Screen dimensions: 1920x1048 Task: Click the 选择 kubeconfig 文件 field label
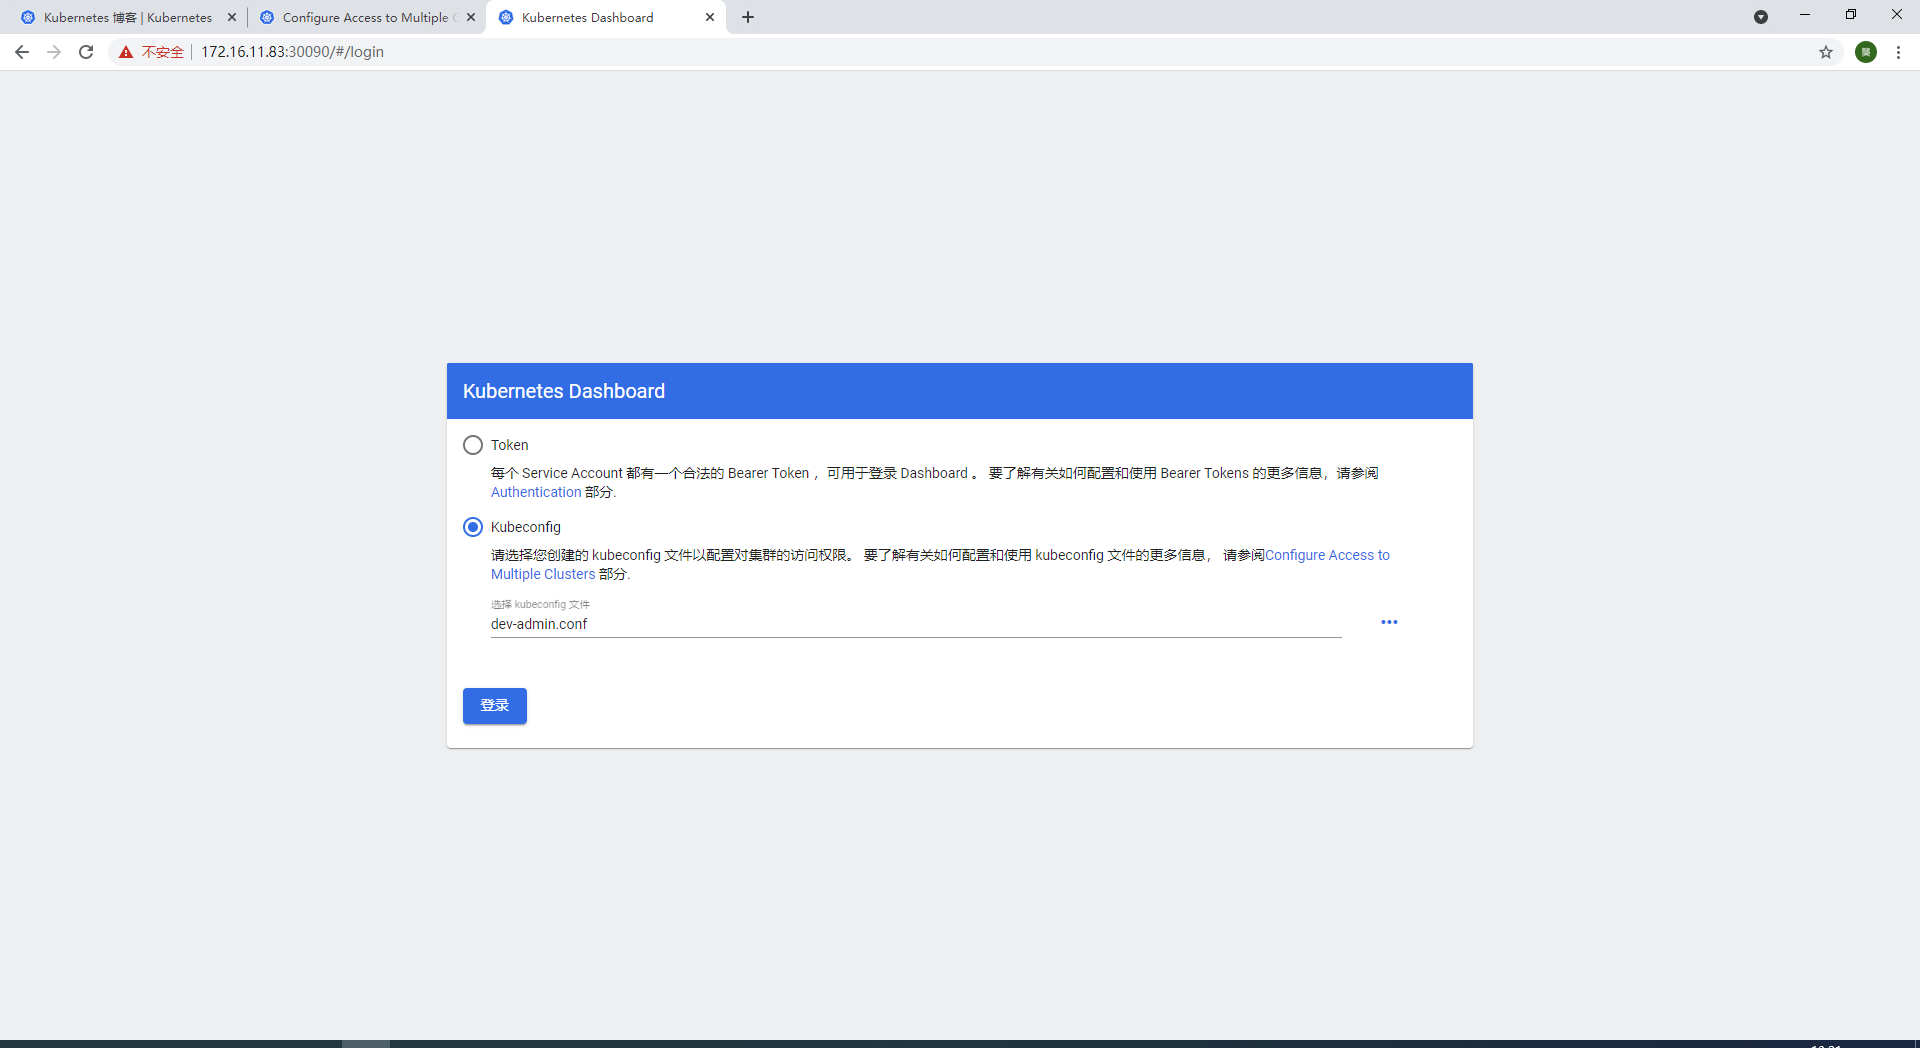[540, 604]
